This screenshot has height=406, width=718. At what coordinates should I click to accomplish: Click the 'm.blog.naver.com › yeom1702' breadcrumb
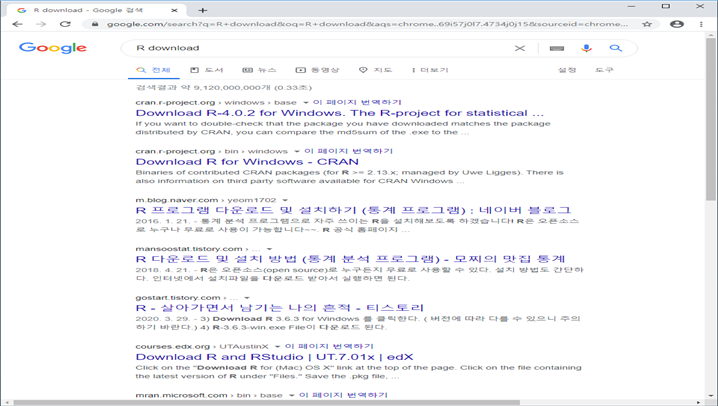[x=206, y=200]
